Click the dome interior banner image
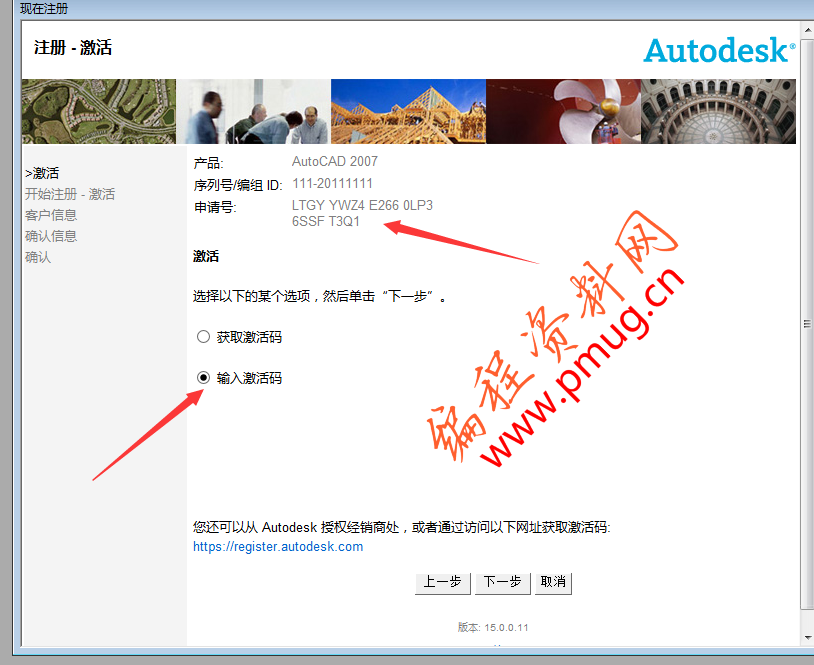 (x=718, y=111)
